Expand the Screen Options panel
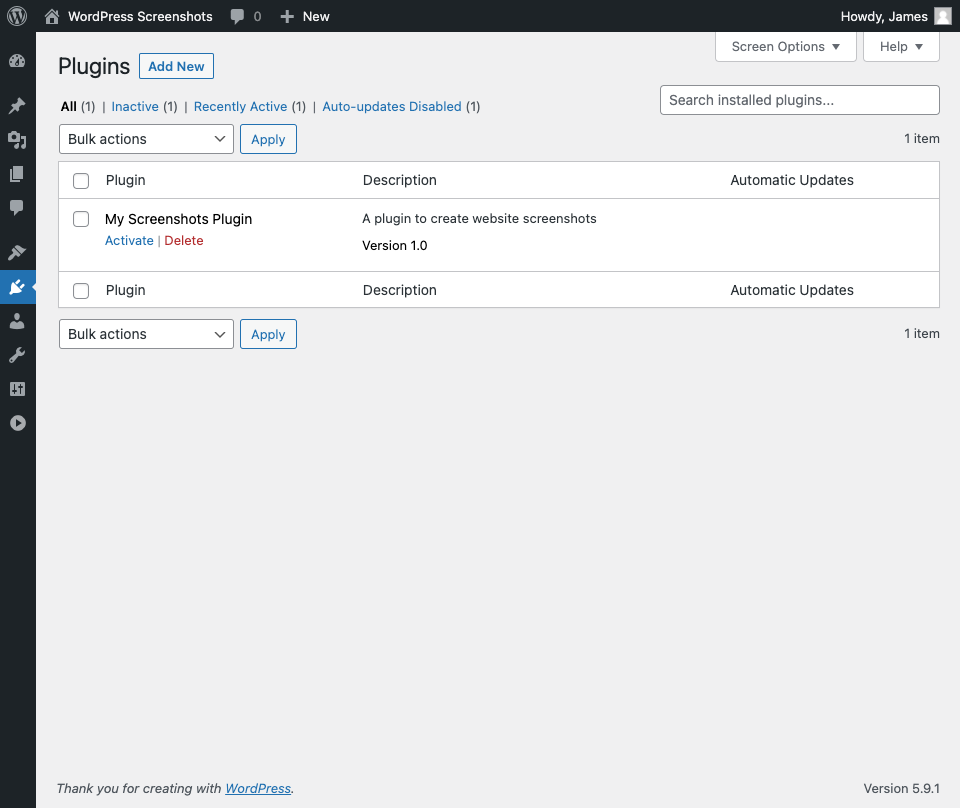The image size is (960, 808). tap(786, 46)
